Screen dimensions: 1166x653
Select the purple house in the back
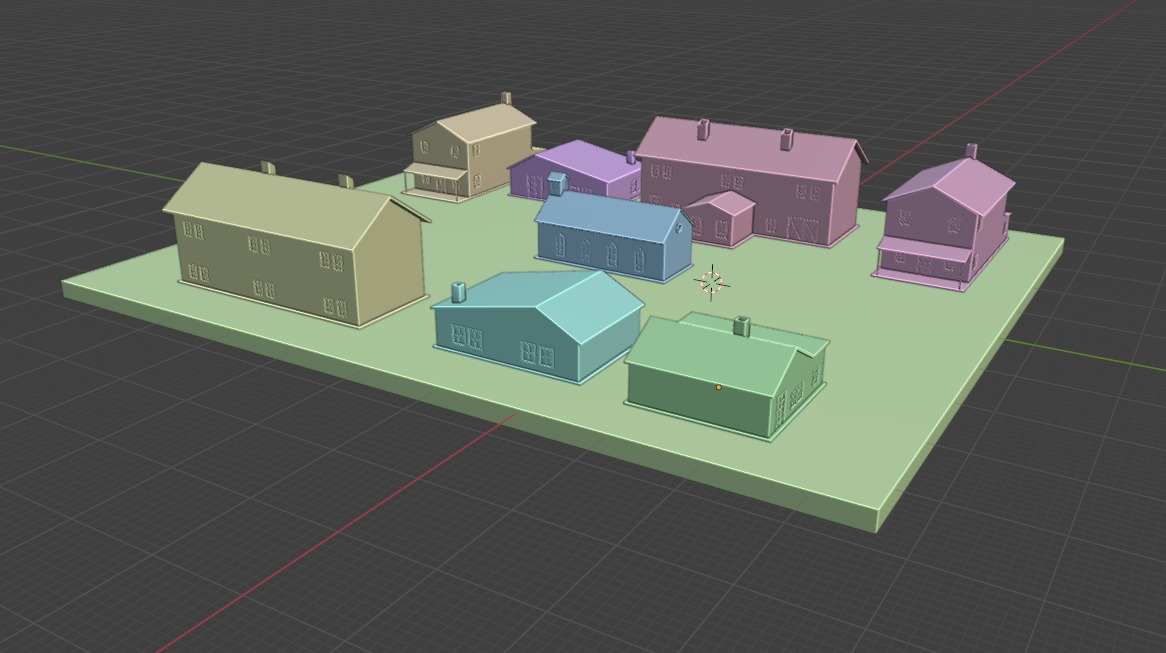(x=576, y=170)
